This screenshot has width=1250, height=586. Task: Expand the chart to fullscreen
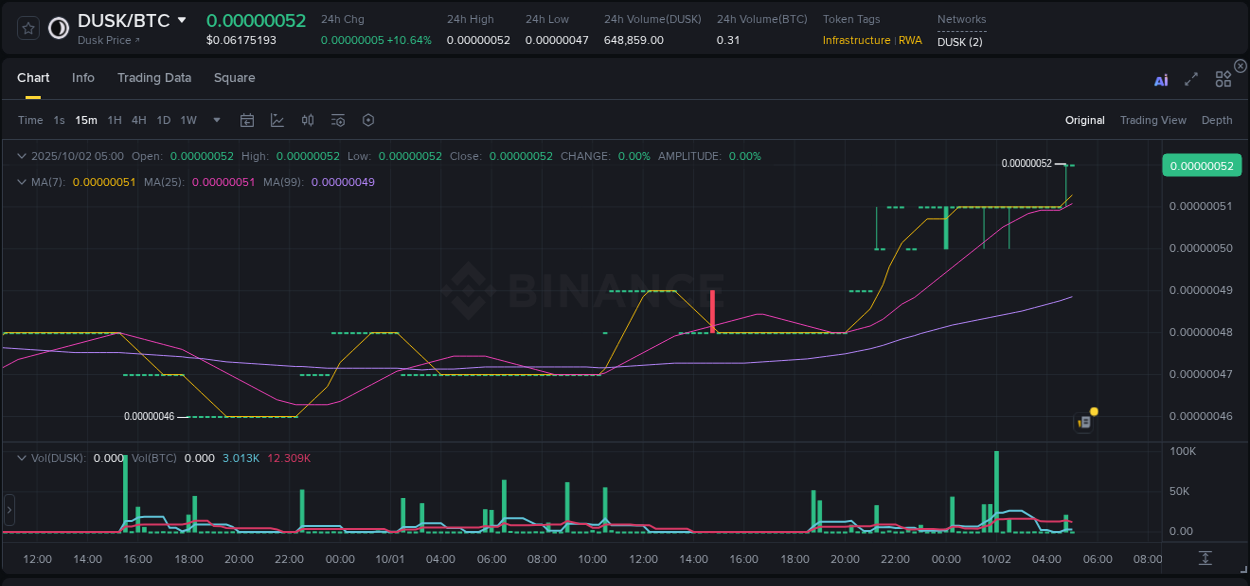click(x=1190, y=78)
